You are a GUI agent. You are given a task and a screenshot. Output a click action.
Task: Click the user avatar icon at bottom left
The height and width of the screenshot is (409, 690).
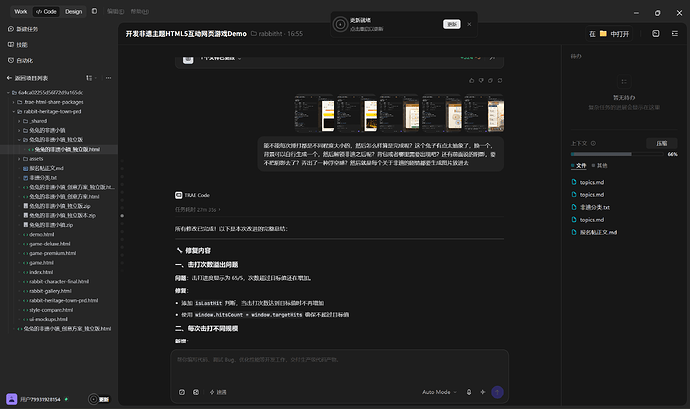(x=12, y=399)
